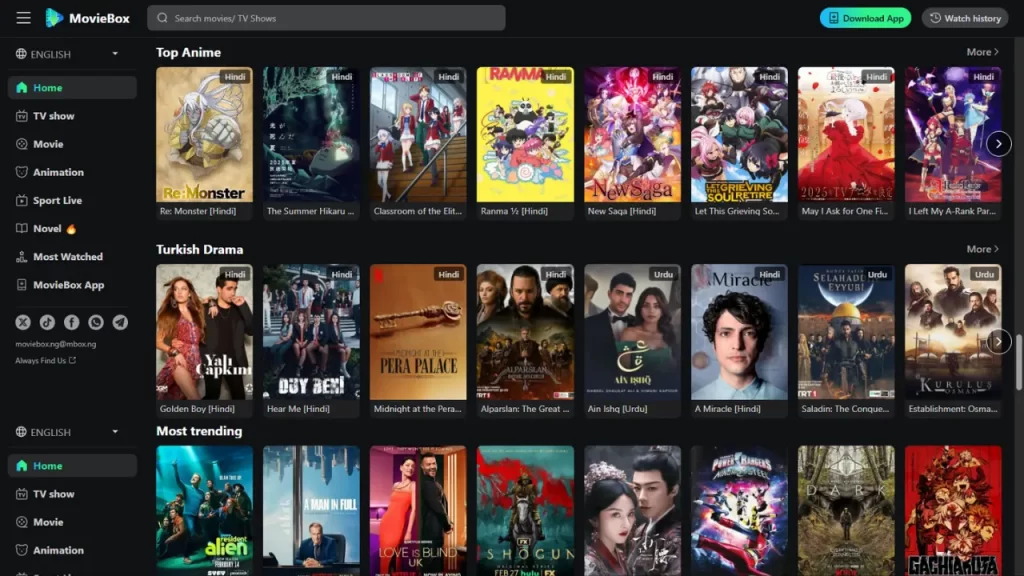Image resolution: width=1024 pixels, height=576 pixels.
Task: Open Shogun trending poster
Action: 525,511
